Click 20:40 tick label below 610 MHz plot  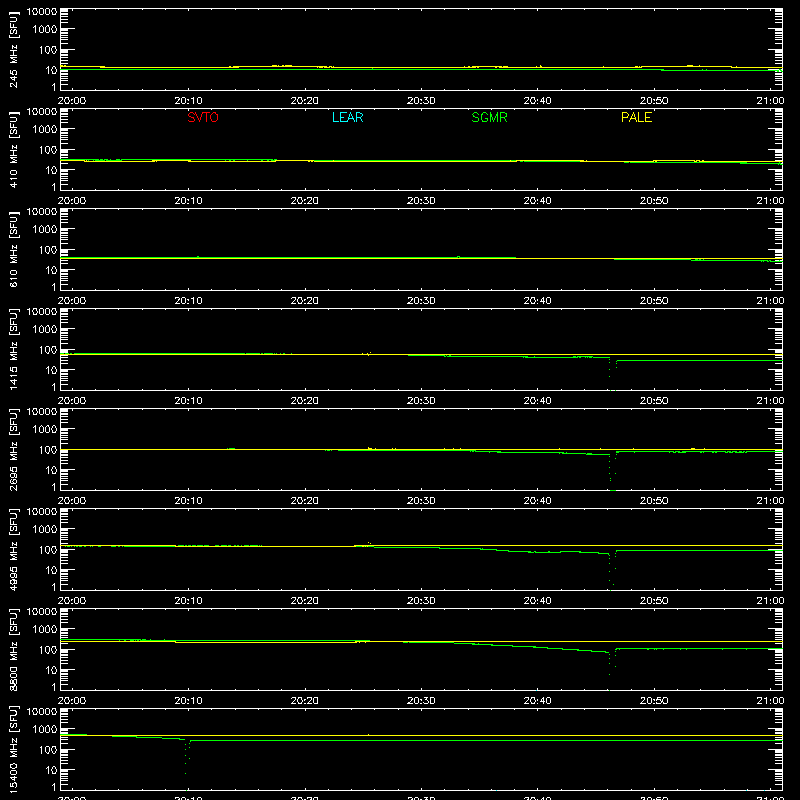coord(537,301)
